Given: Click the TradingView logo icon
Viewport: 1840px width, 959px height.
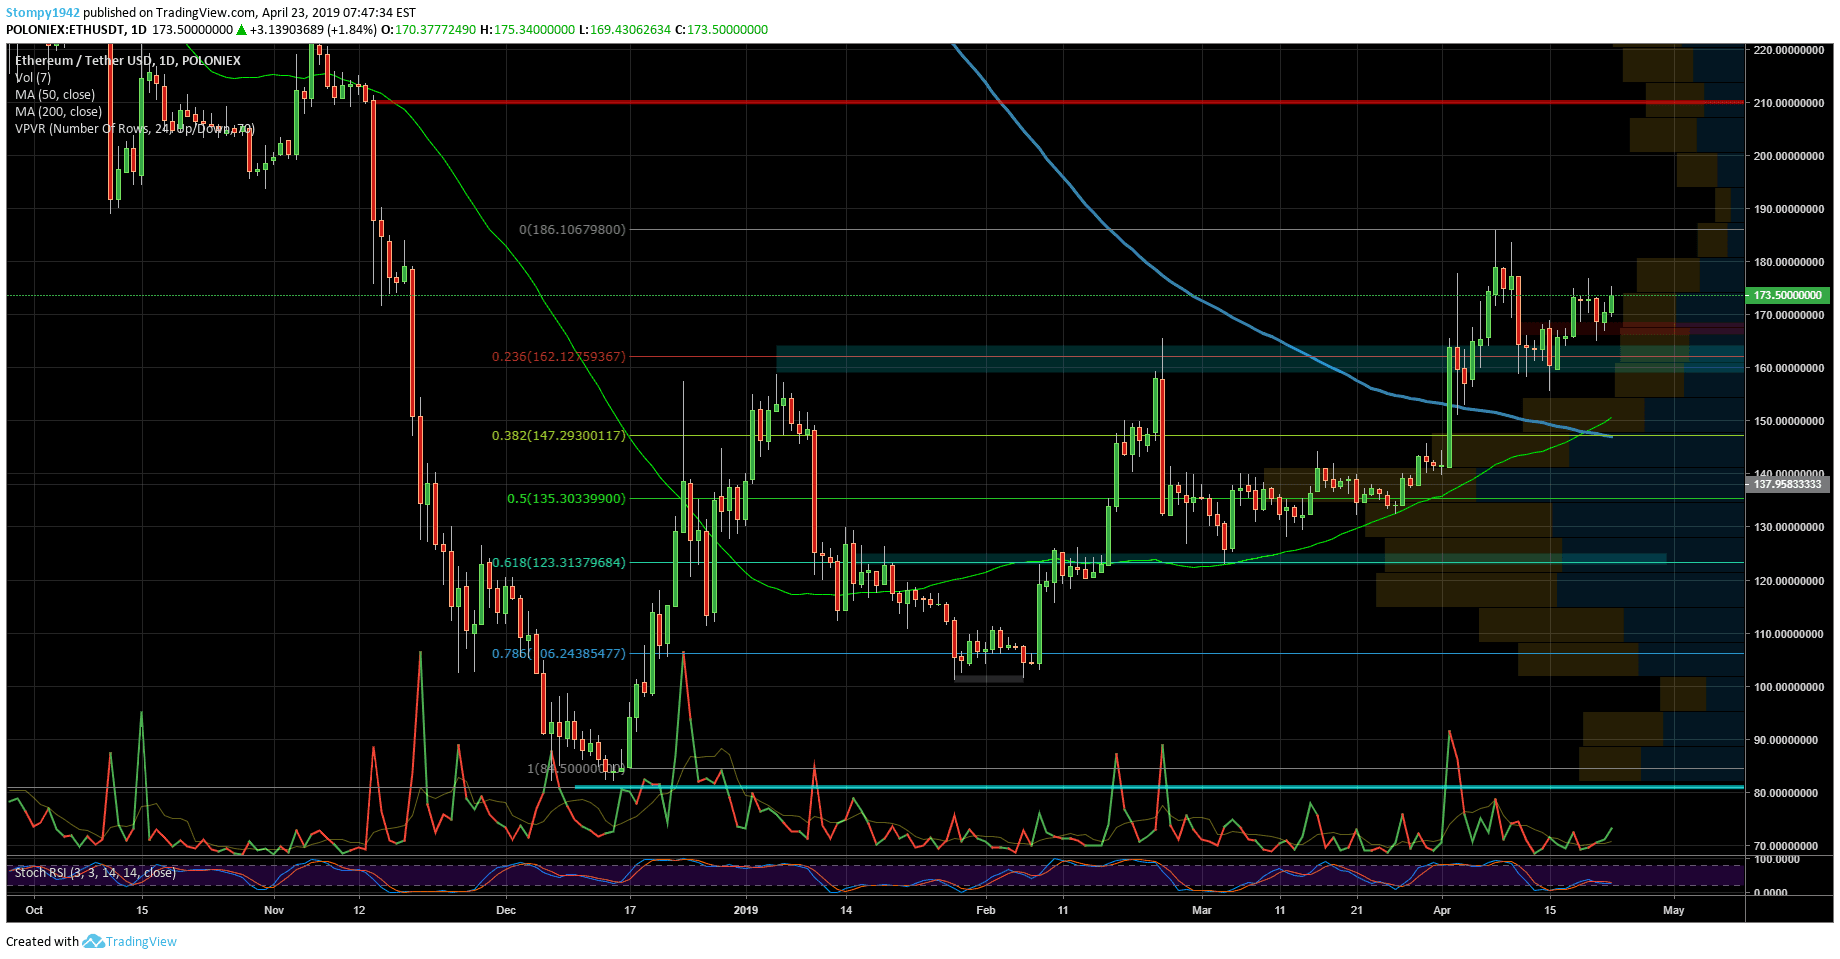Looking at the screenshot, I should click(x=93, y=941).
